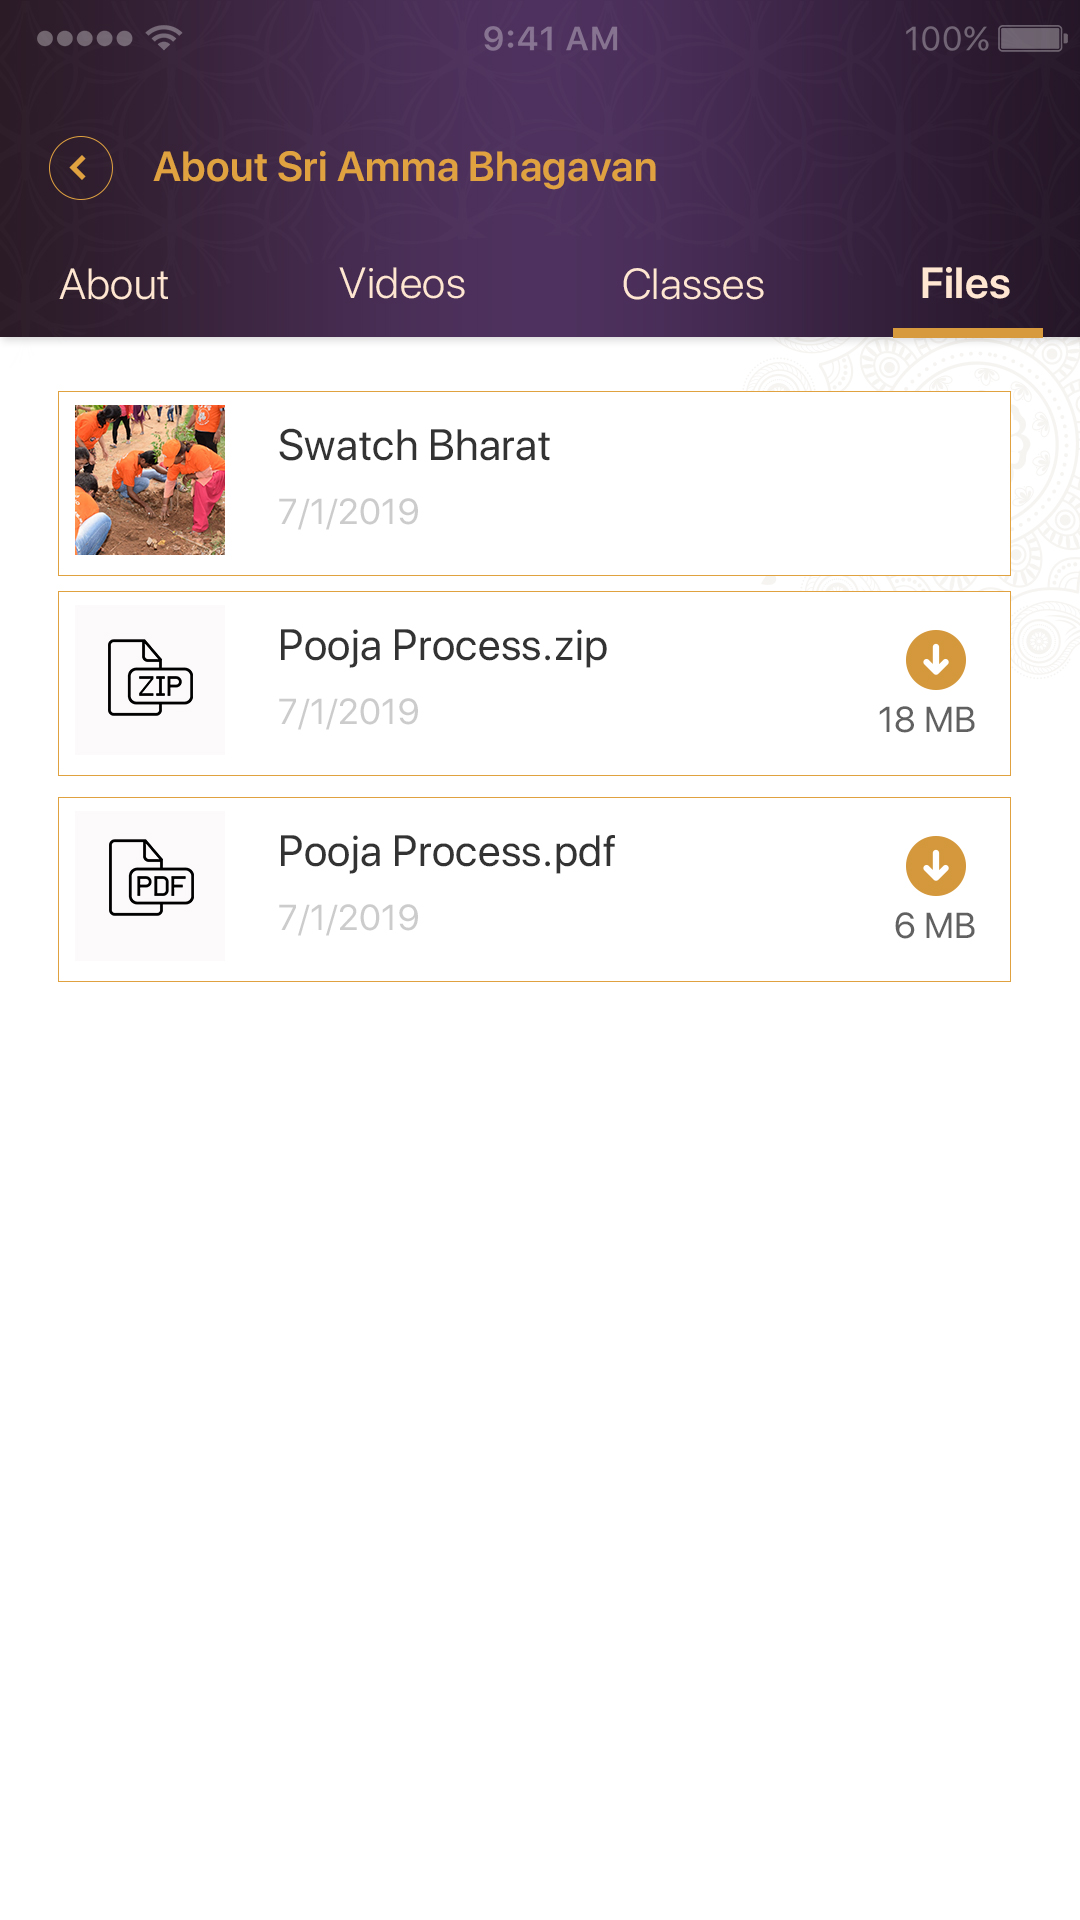The width and height of the screenshot is (1080, 1920).
Task: Download the Pooja Process.zip file
Action: [935, 660]
